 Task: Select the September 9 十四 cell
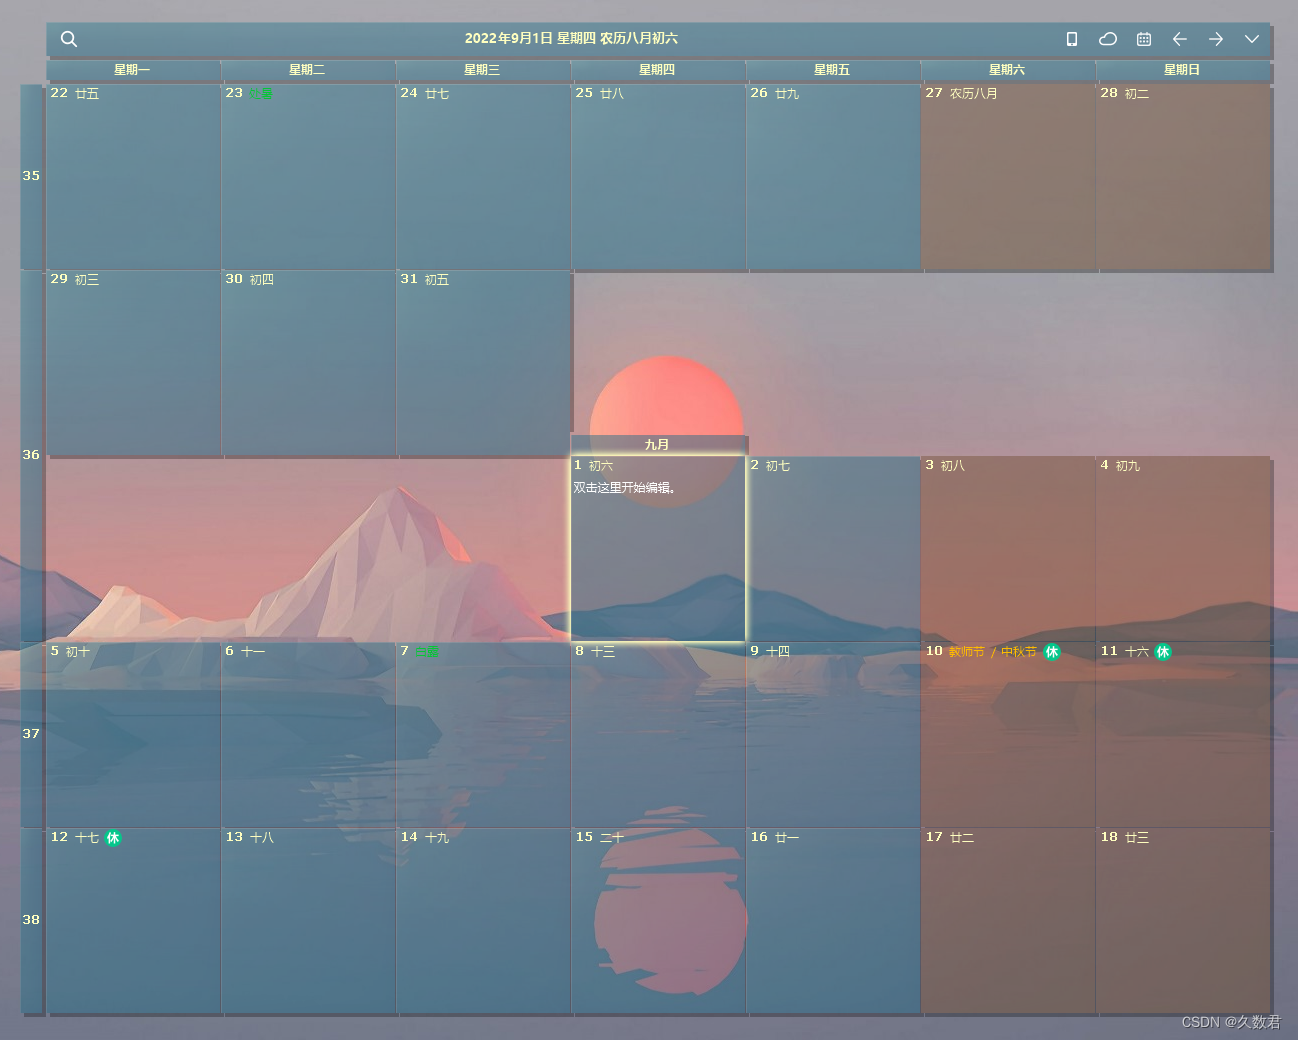point(833,735)
